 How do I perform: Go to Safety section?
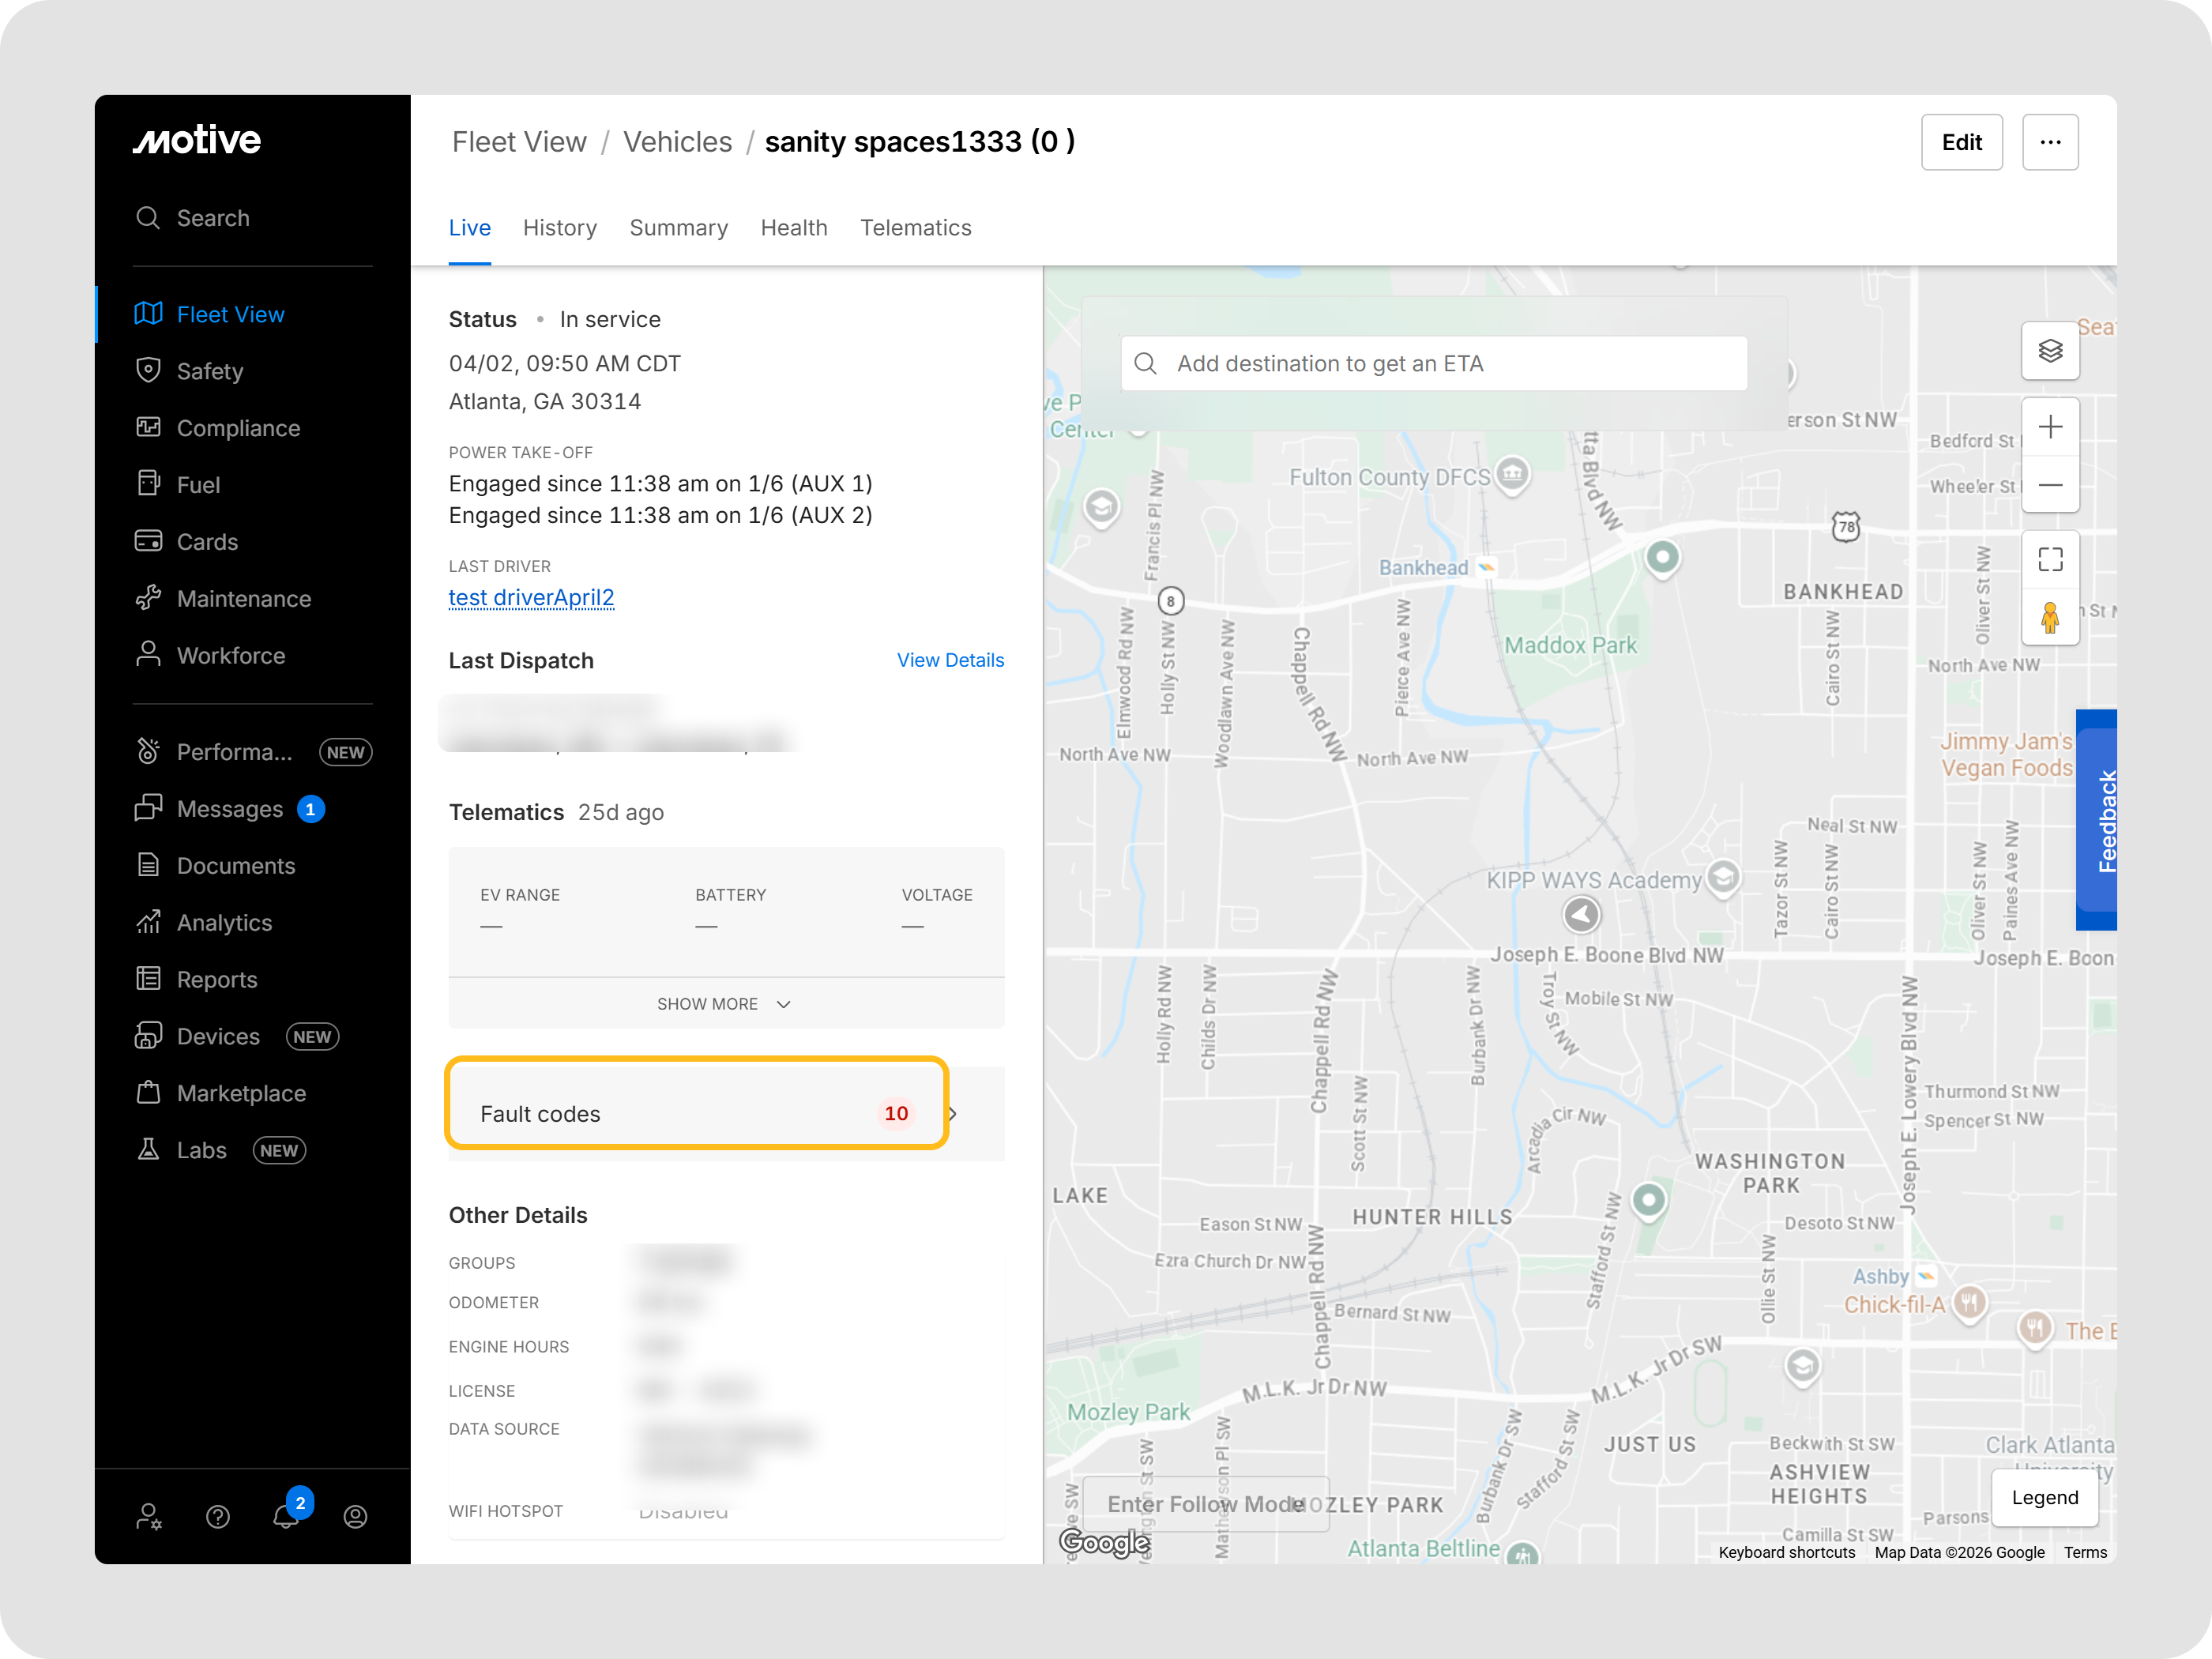pyautogui.click(x=189, y=371)
